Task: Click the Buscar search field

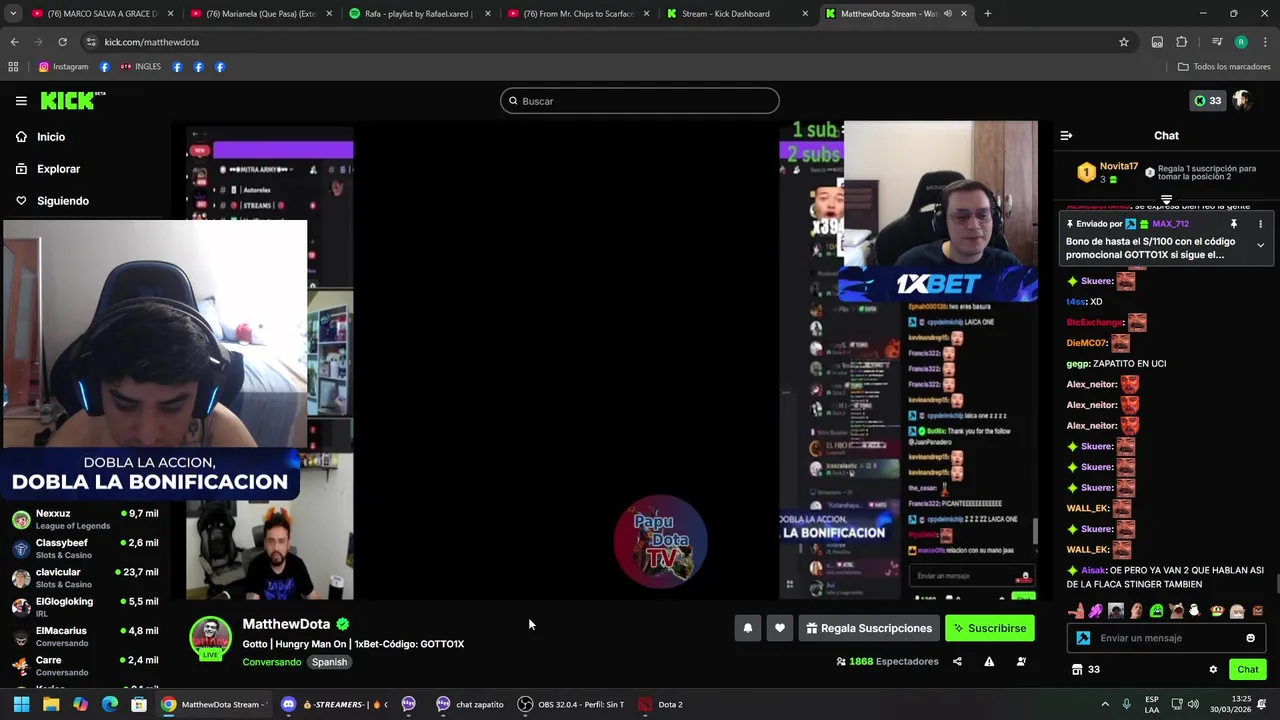Action: (x=640, y=101)
